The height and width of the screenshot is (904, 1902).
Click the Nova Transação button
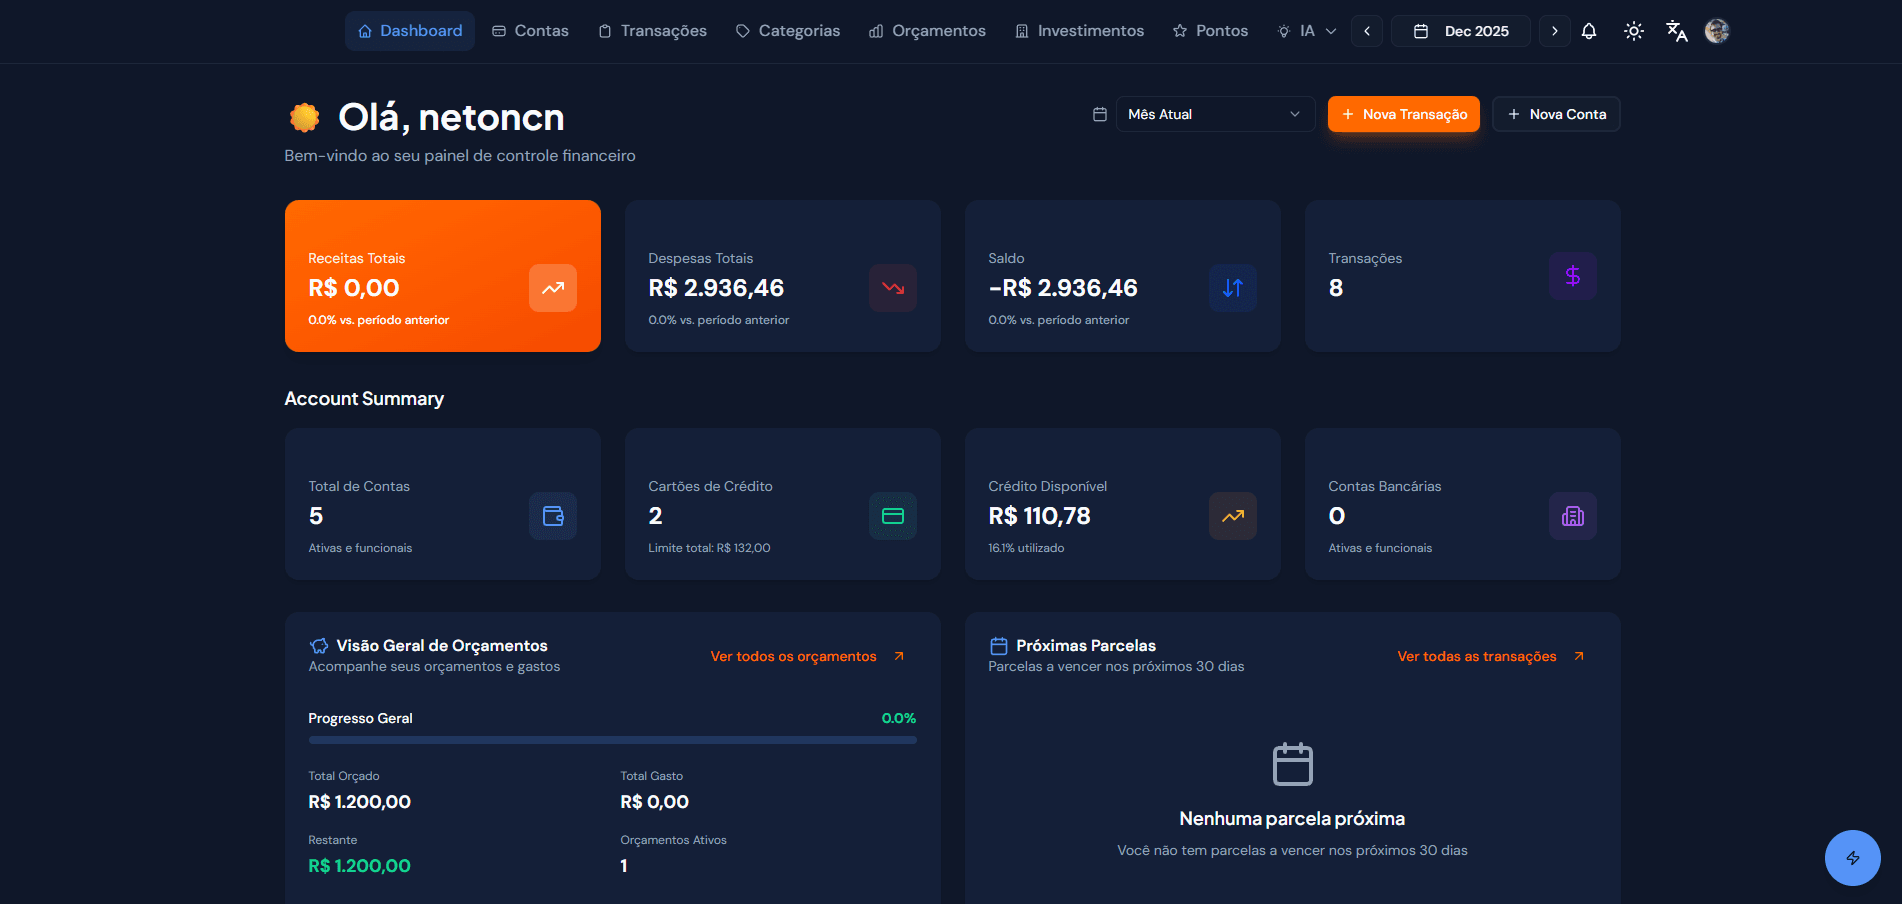coord(1403,114)
